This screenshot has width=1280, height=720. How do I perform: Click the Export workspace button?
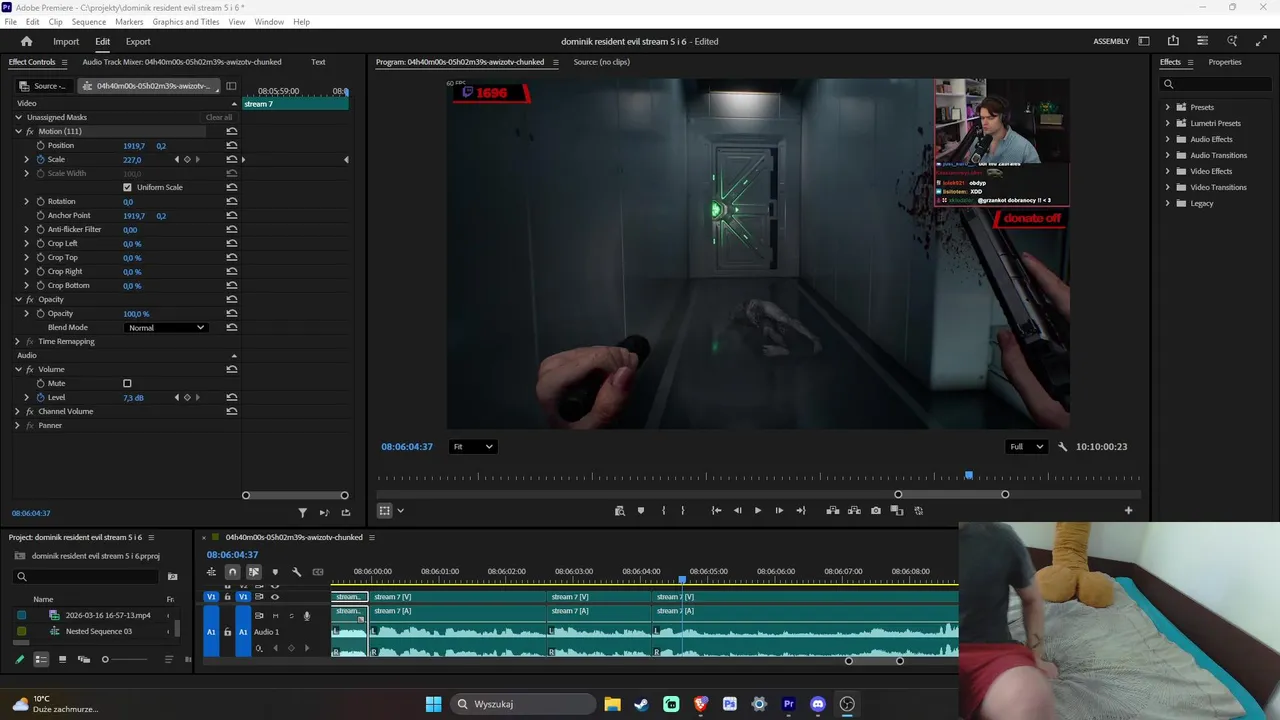138,42
